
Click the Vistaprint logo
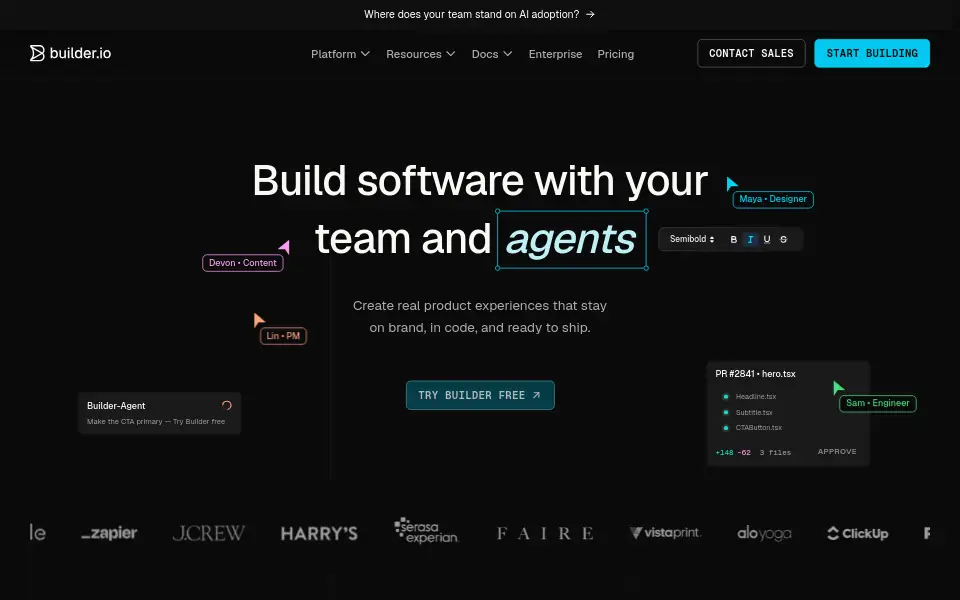point(665,533)
